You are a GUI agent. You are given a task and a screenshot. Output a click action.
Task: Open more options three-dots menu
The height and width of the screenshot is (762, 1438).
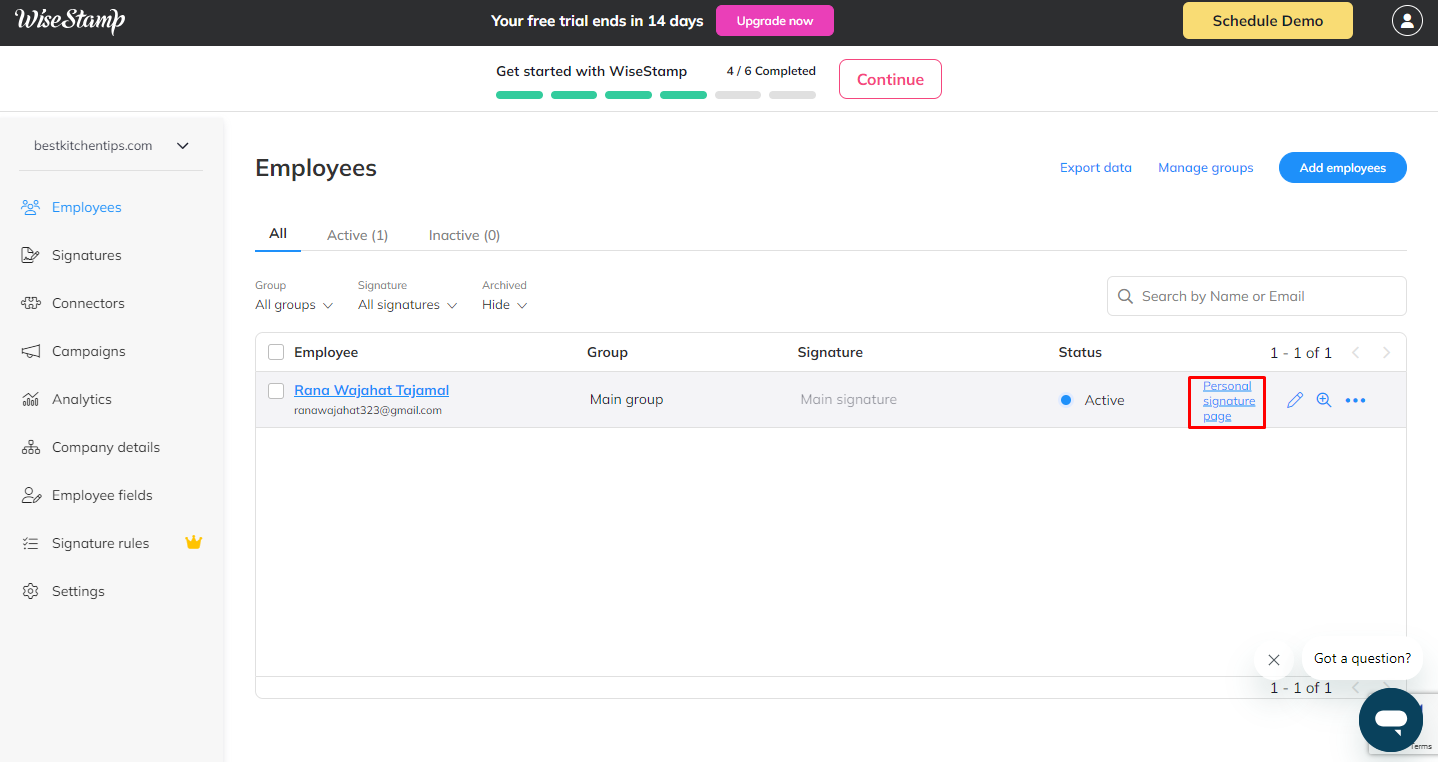(1355, 400)
